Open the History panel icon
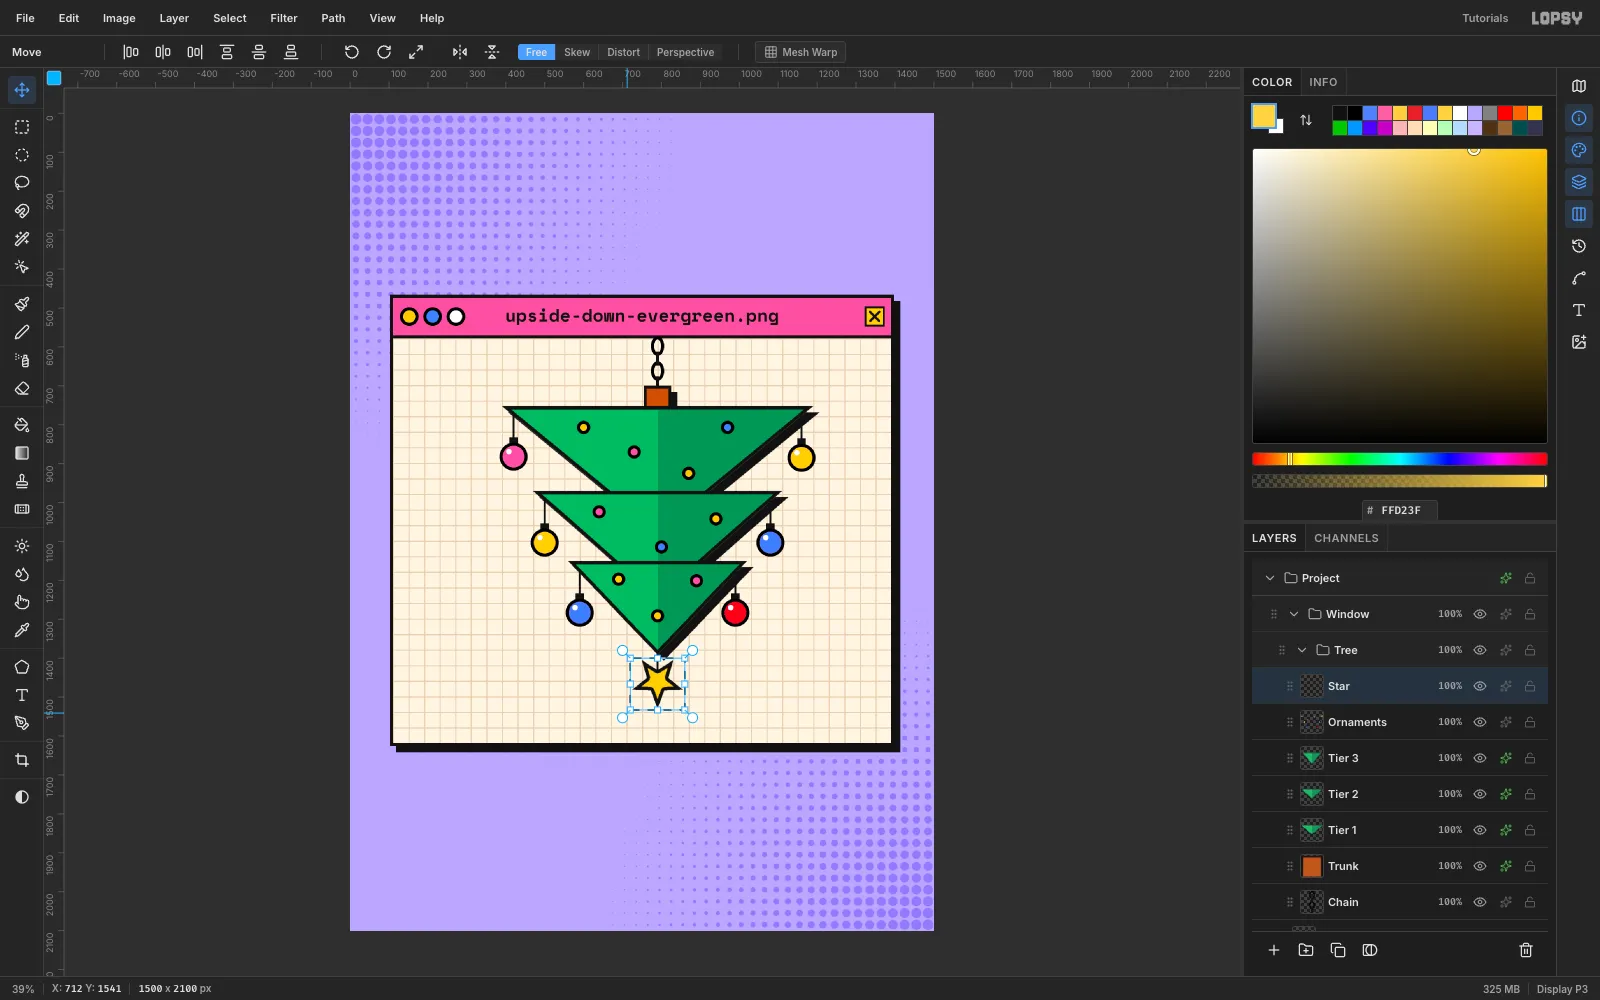The height and width of the screenshot is (1000, 1600). point(1579,246)
